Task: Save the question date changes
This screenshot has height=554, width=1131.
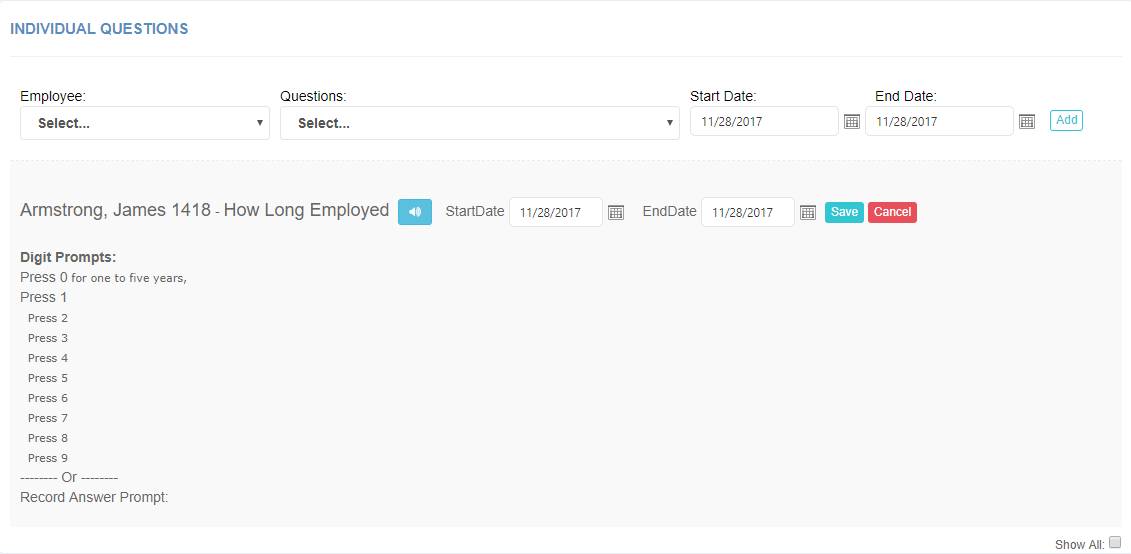Action: 844,212
